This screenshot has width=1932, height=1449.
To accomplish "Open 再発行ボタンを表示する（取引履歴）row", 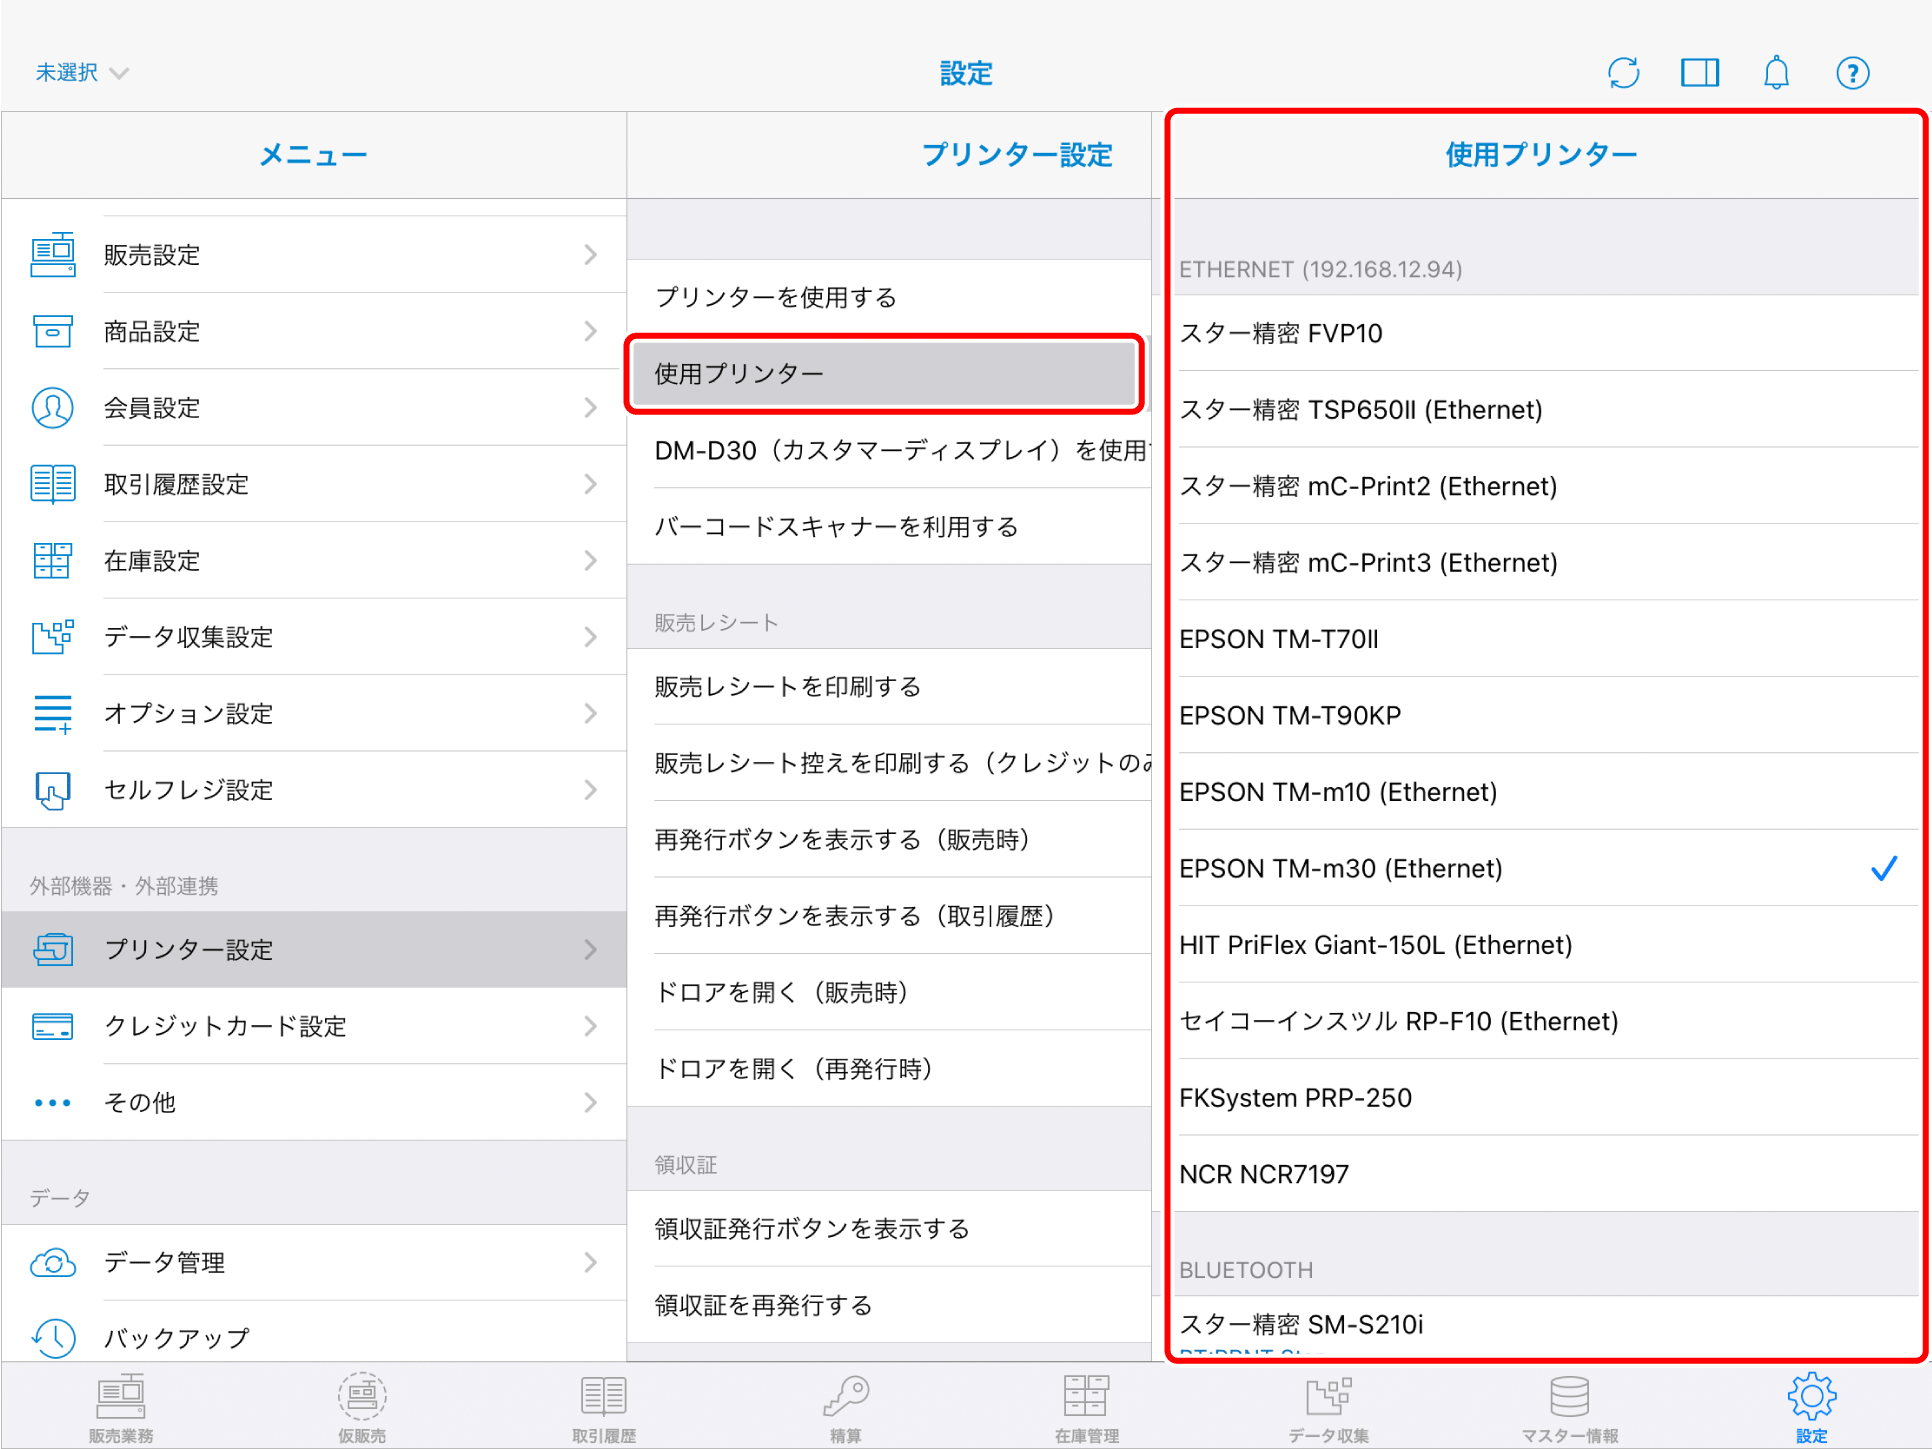I will tap(889, 916).
